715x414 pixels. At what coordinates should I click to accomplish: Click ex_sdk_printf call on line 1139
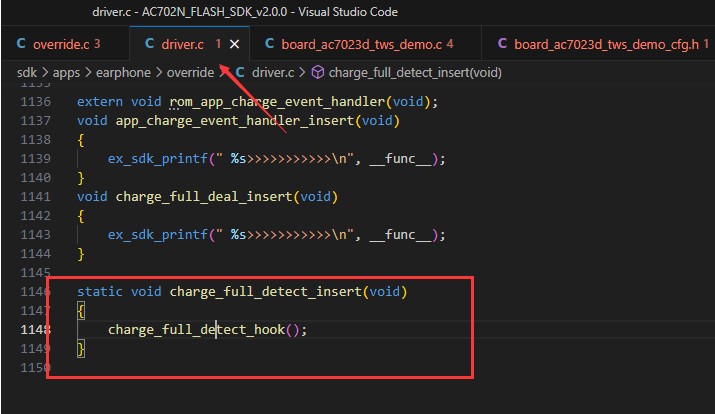click(x=158, y=159)
